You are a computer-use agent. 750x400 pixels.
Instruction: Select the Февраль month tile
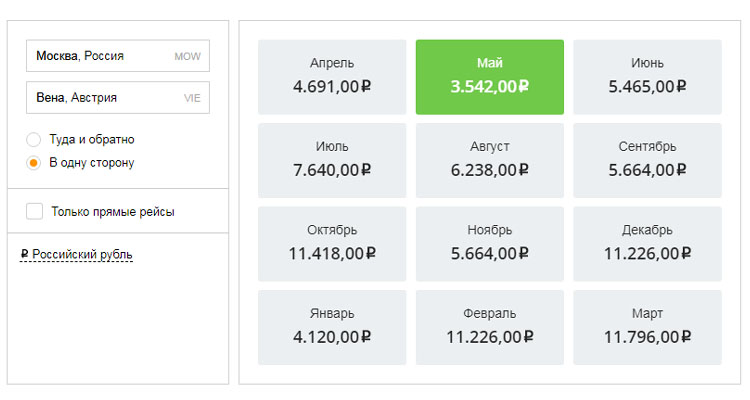[x=490, y=327]
